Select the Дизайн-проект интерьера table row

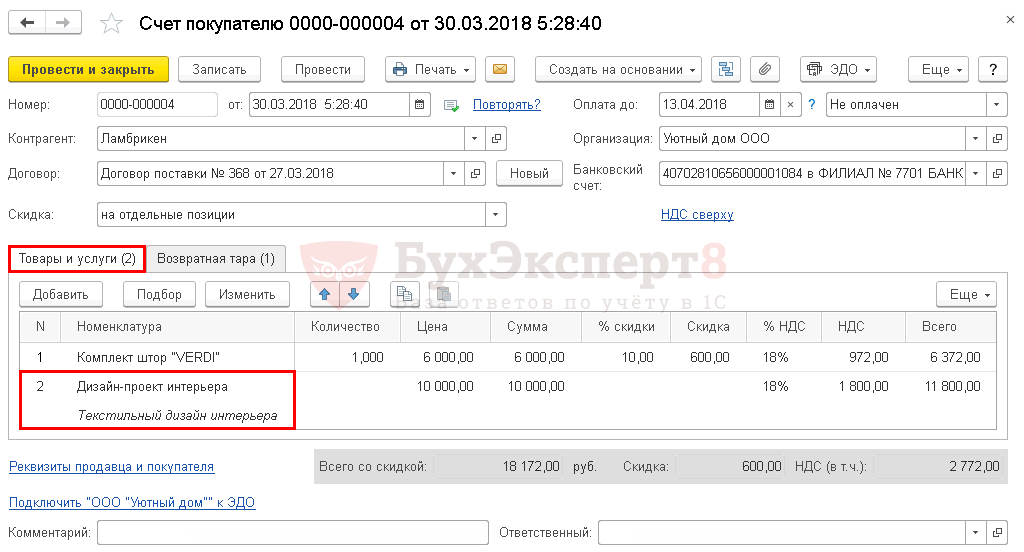tap(152, 387)
